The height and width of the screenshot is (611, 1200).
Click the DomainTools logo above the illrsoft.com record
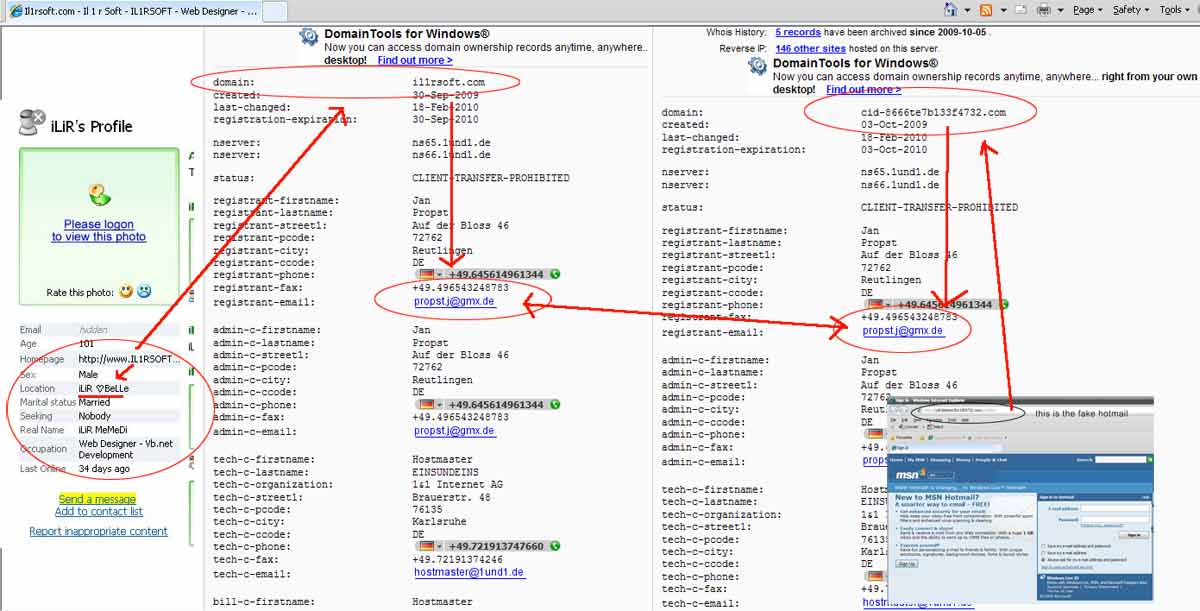click(x=308, y=37)
